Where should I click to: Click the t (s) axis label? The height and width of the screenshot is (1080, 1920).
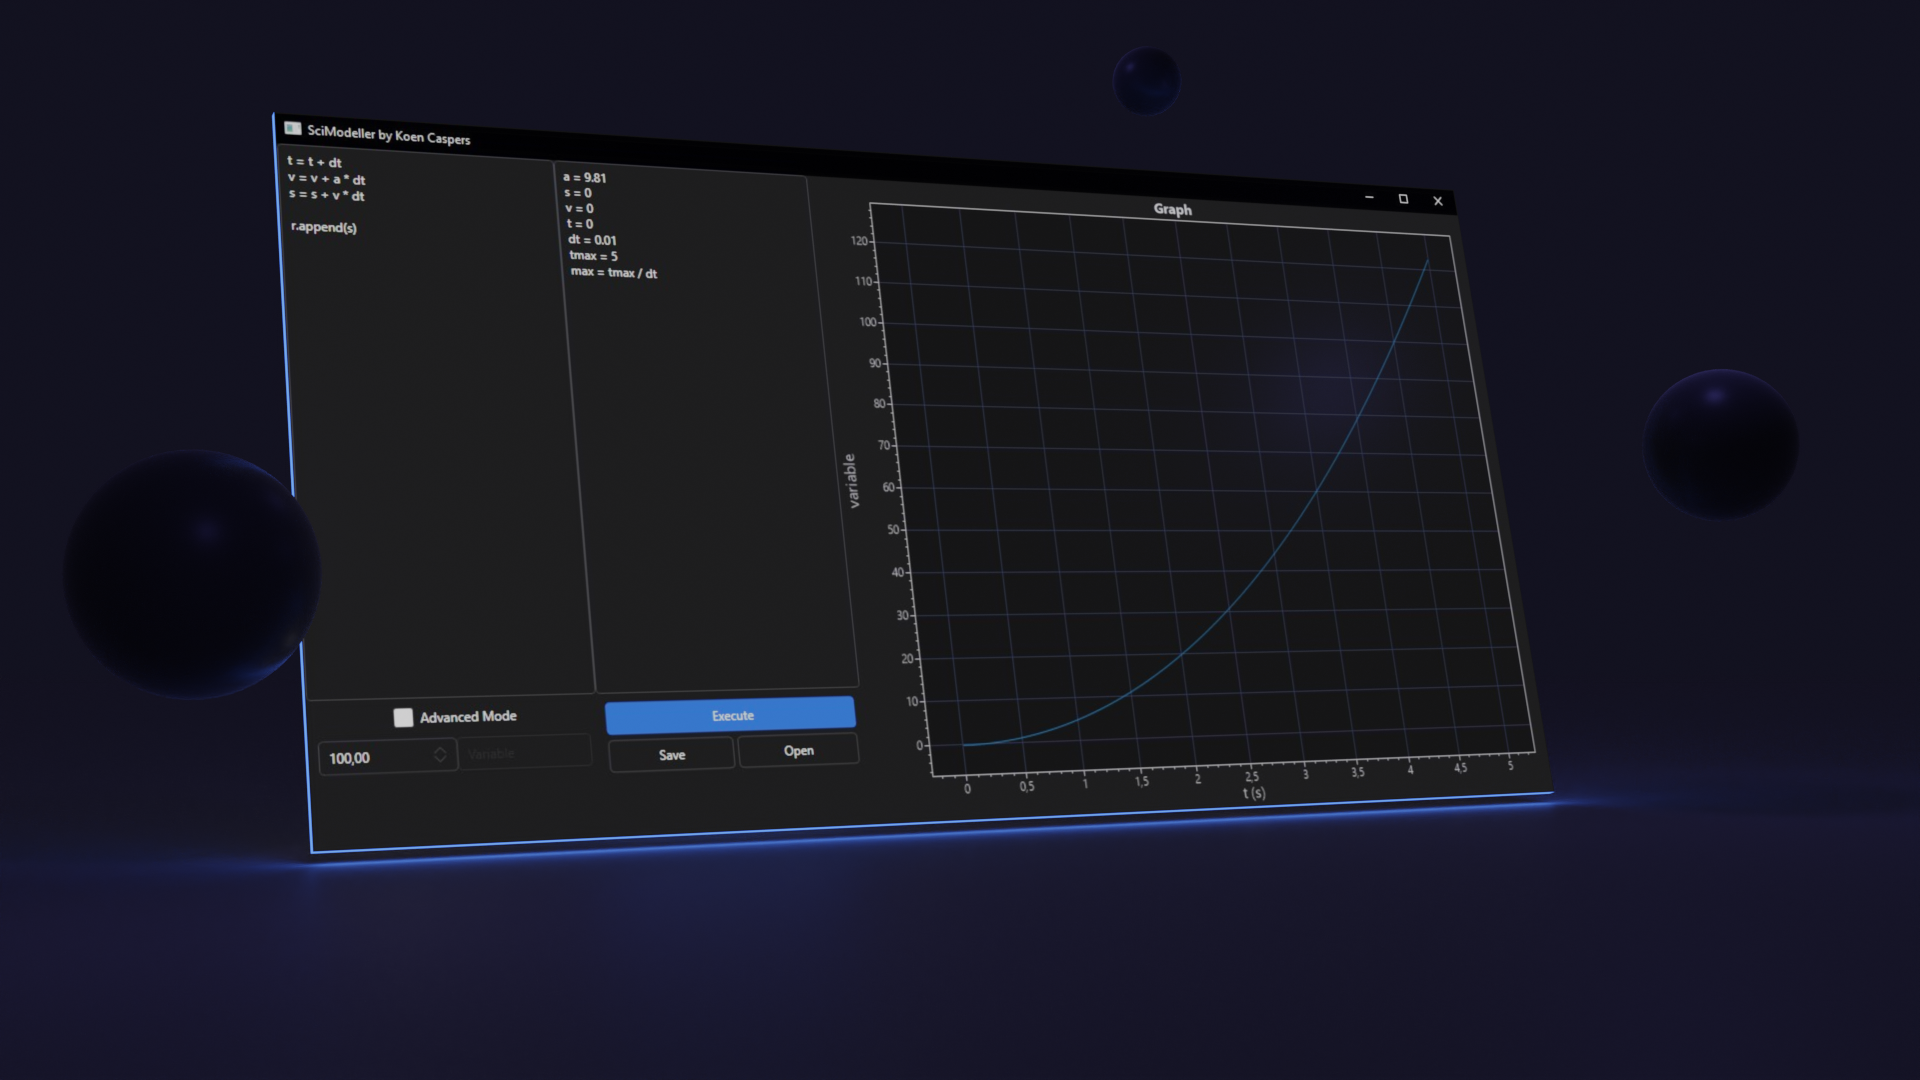[1254, 793]
